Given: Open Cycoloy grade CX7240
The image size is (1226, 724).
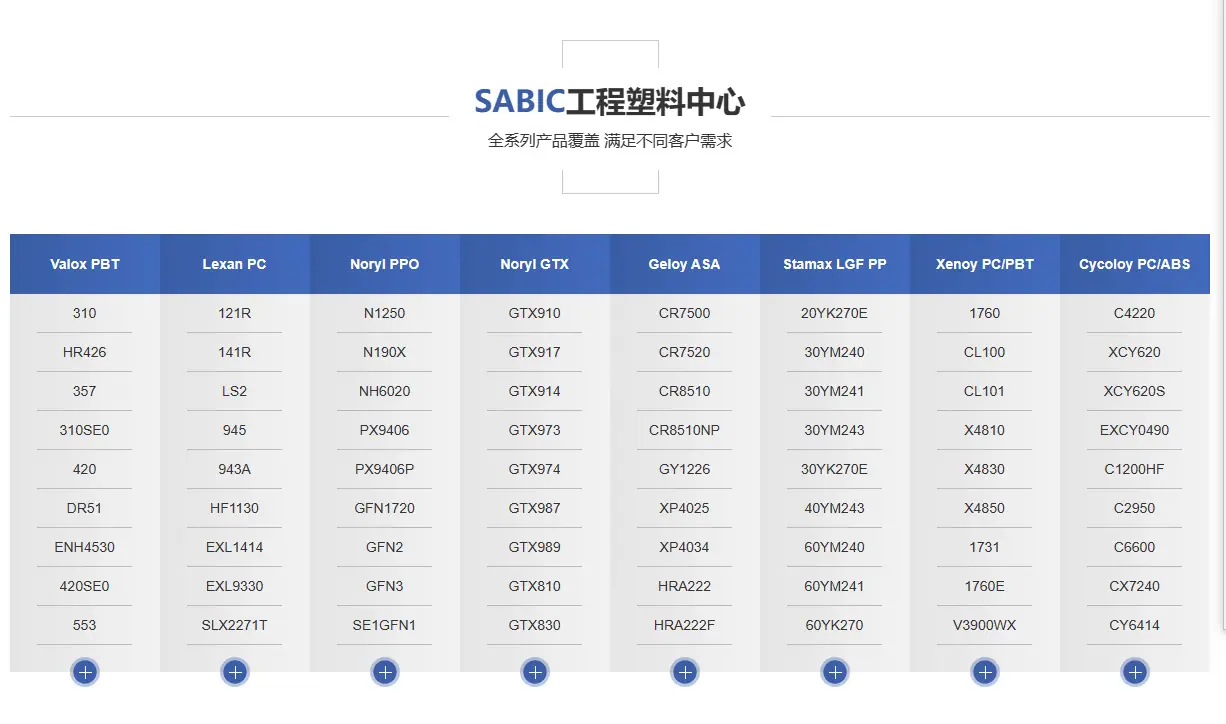Looking at the screenshot, I should coord(1135,586).
